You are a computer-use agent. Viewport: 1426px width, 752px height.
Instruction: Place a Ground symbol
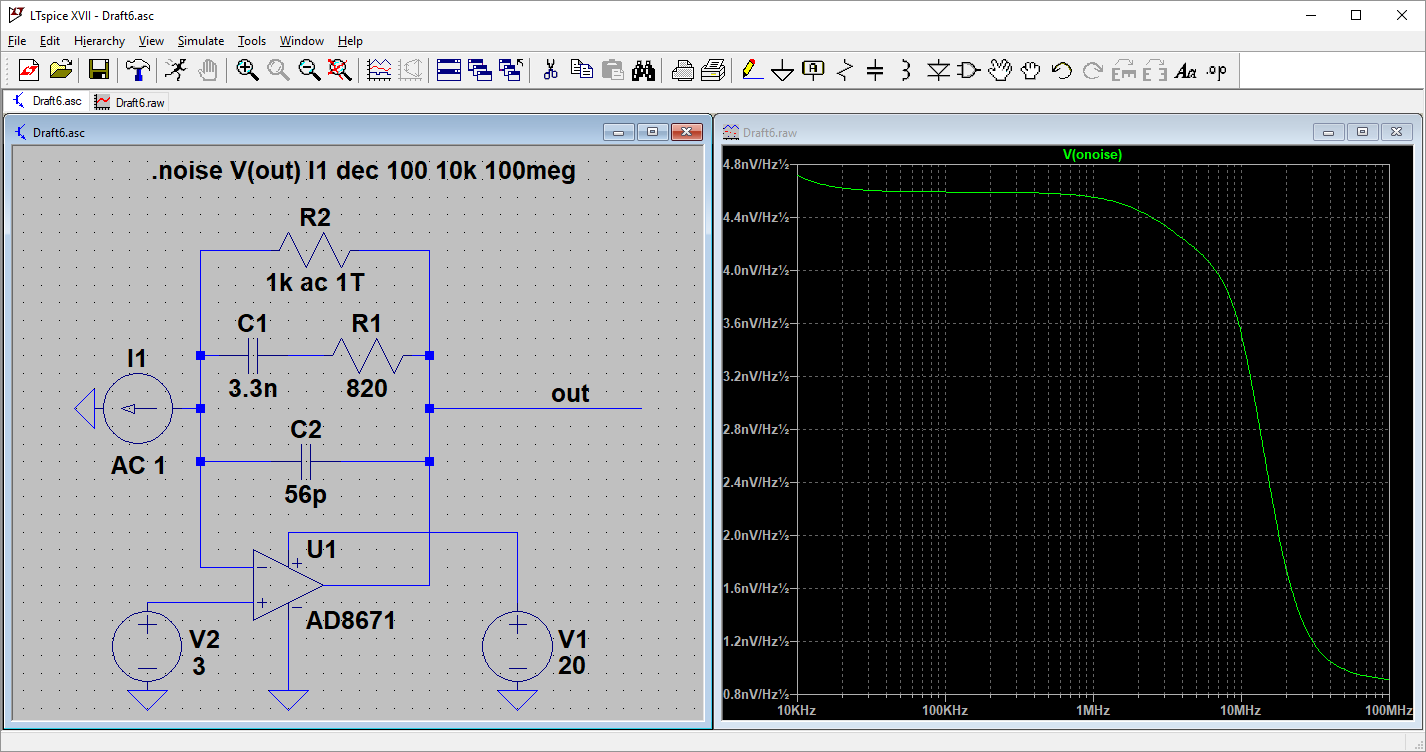click(783, 70)
